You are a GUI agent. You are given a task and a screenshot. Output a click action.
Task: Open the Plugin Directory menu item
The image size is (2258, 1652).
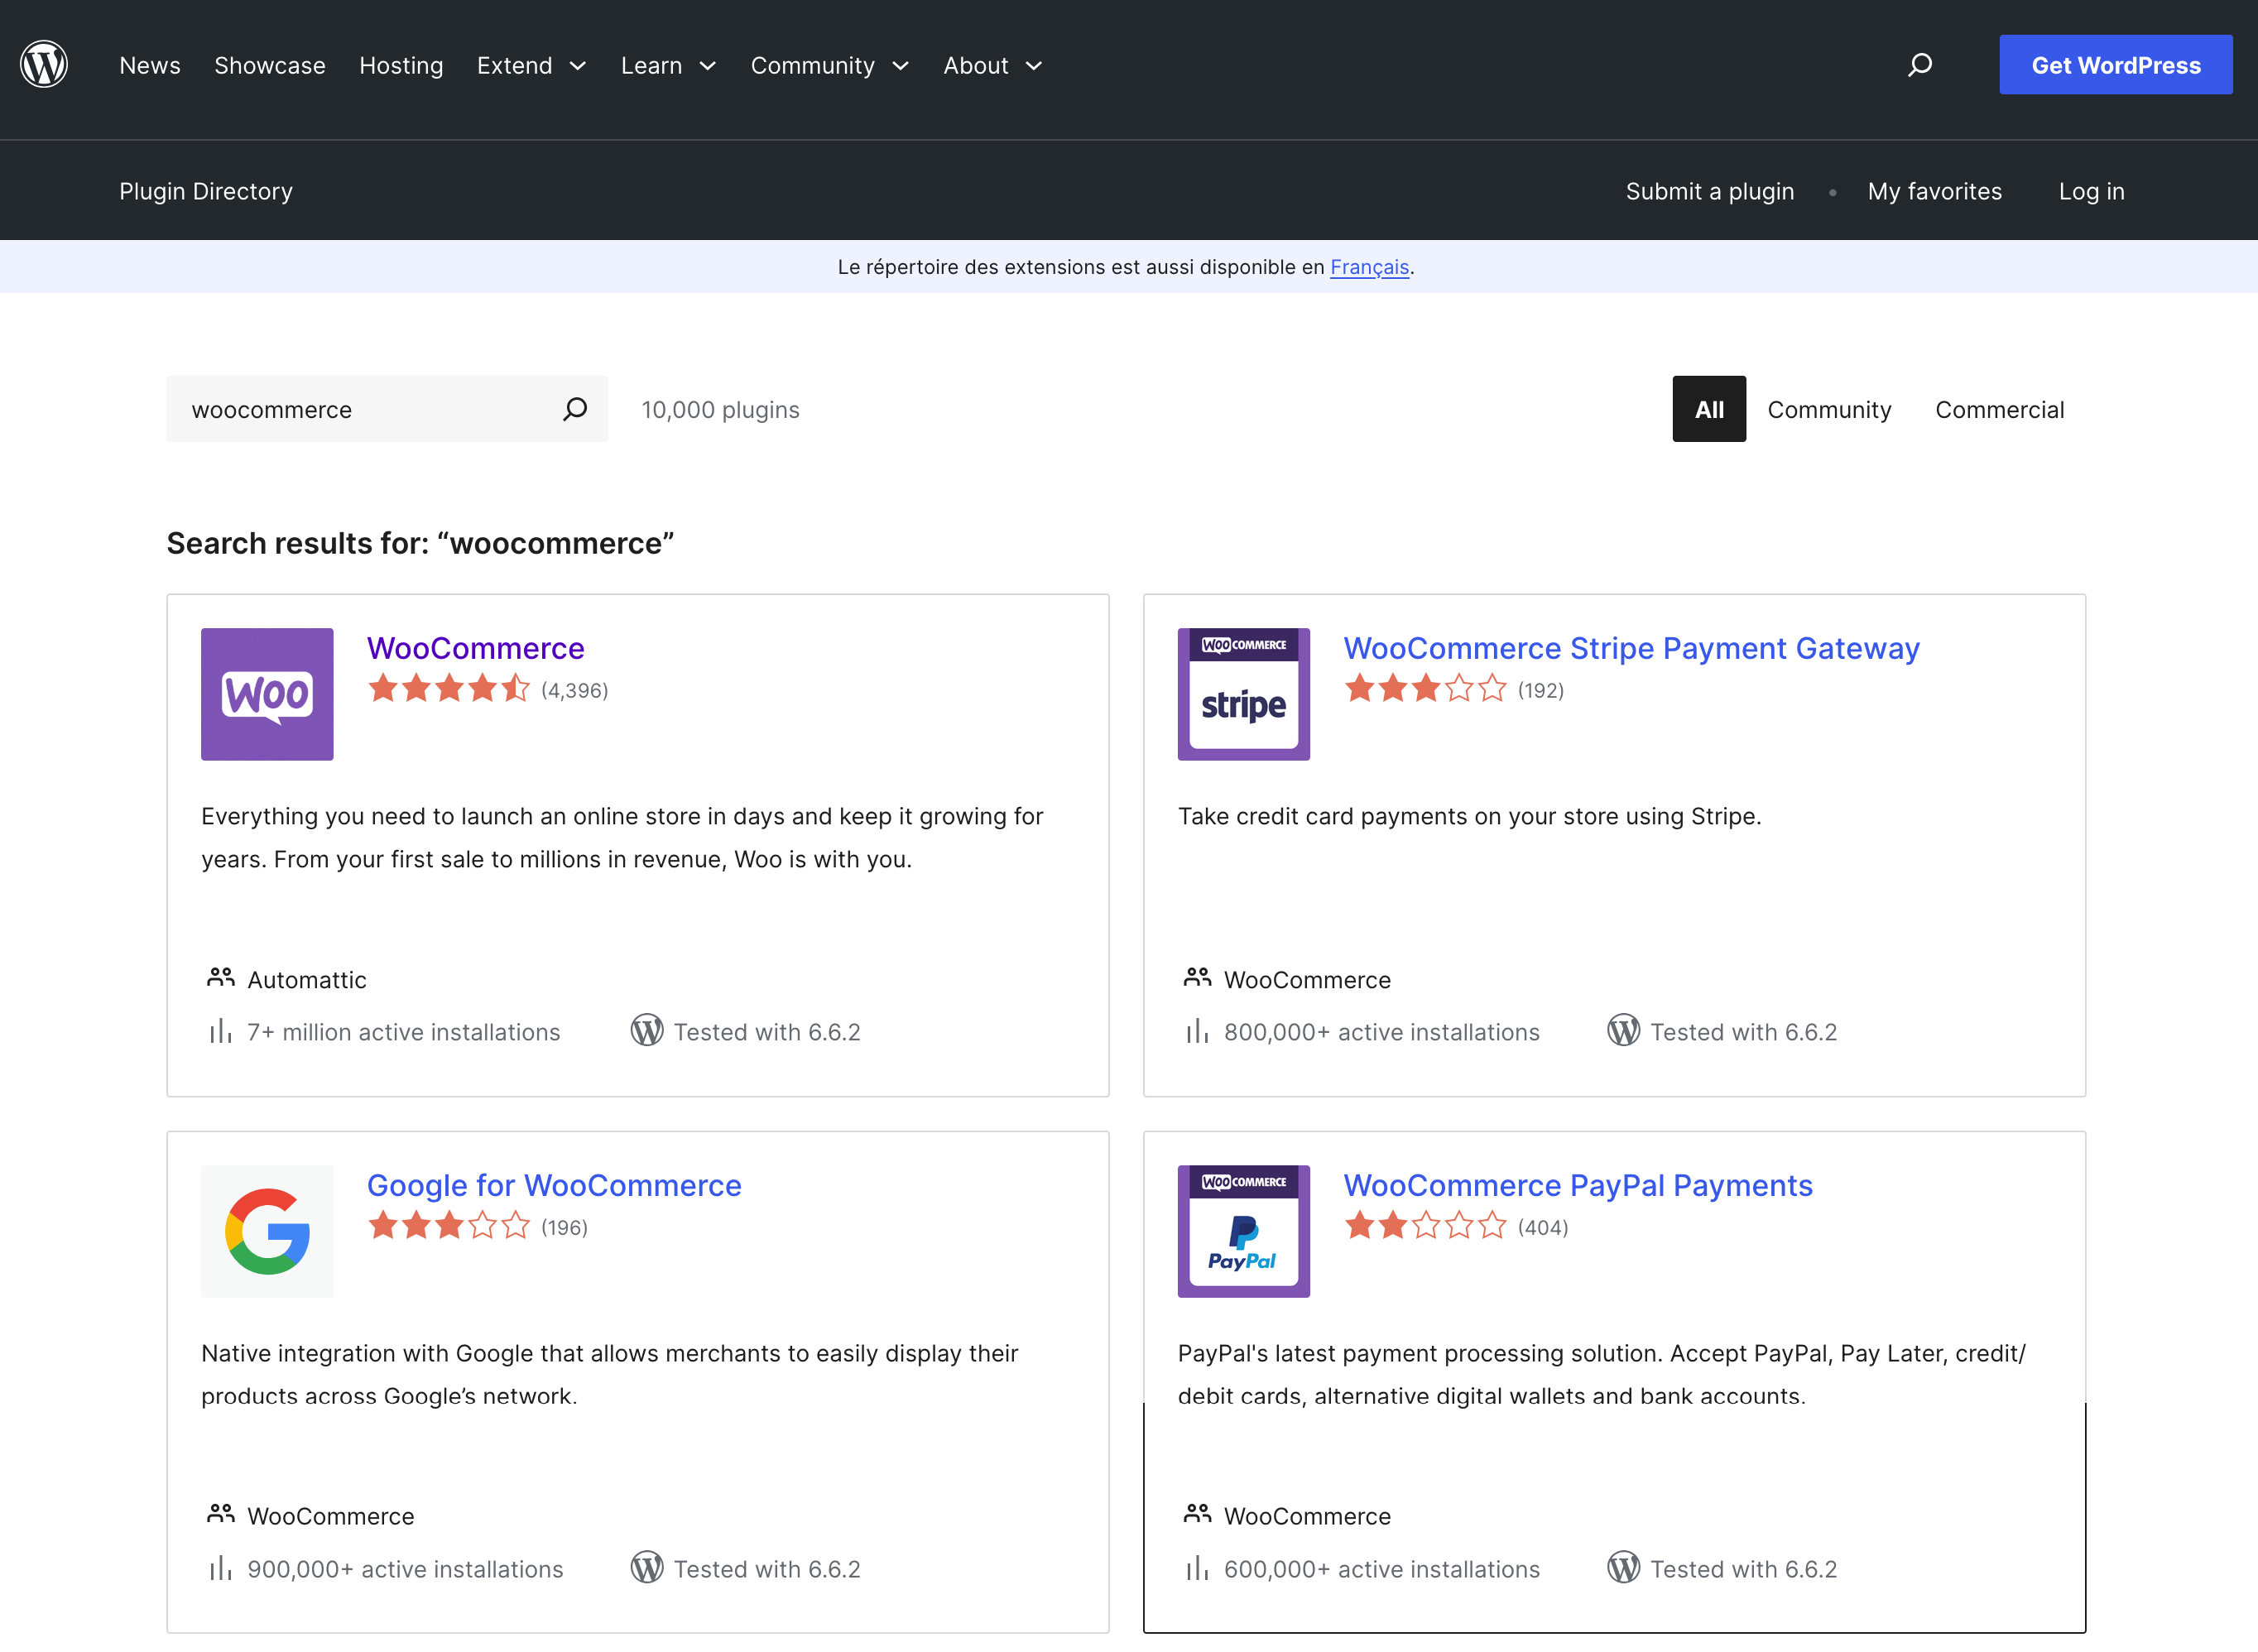(x=206, y=190)
